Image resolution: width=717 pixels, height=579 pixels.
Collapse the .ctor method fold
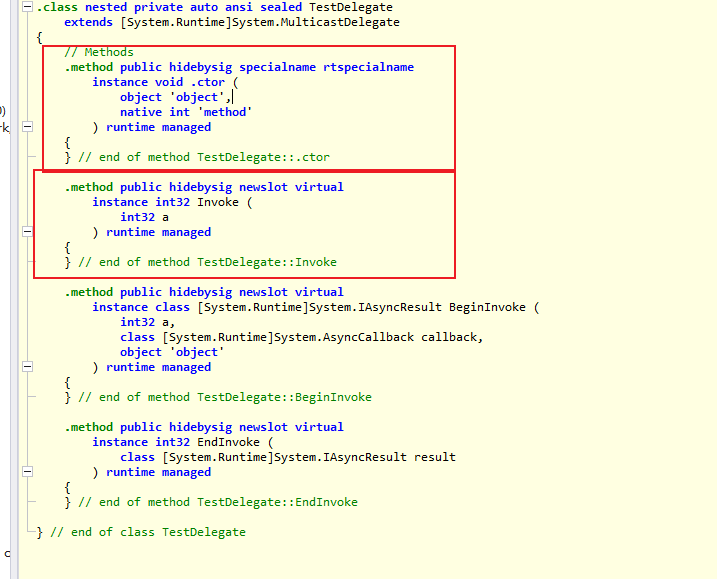pos(27,127)
